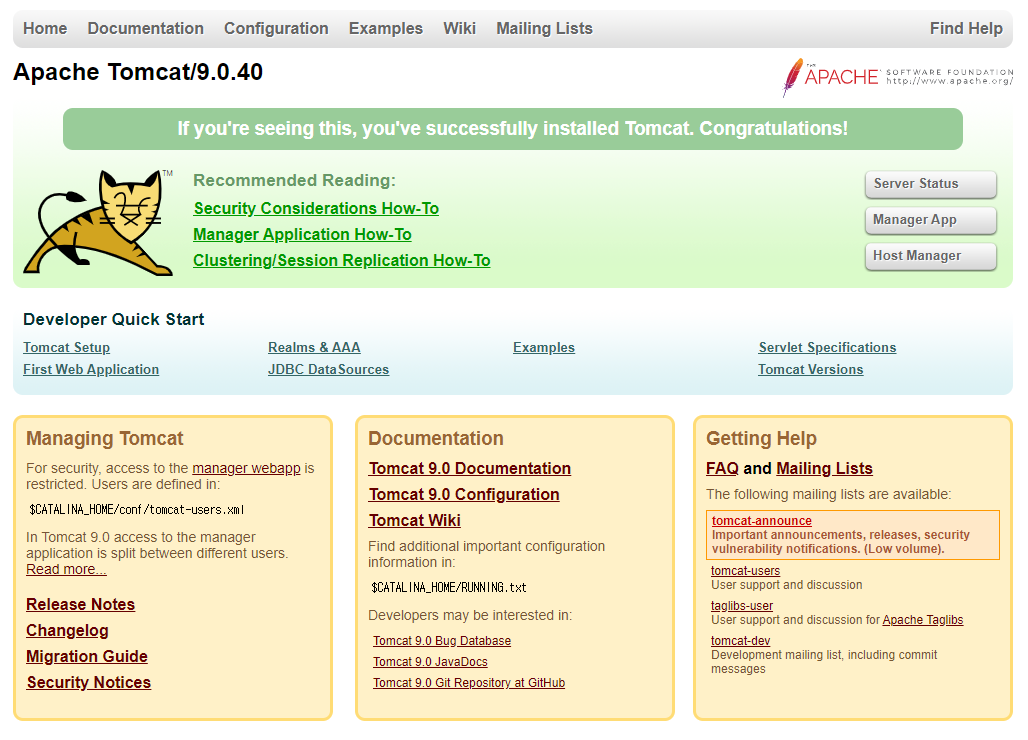Open the Realms & AAA link

click(314, 347)
